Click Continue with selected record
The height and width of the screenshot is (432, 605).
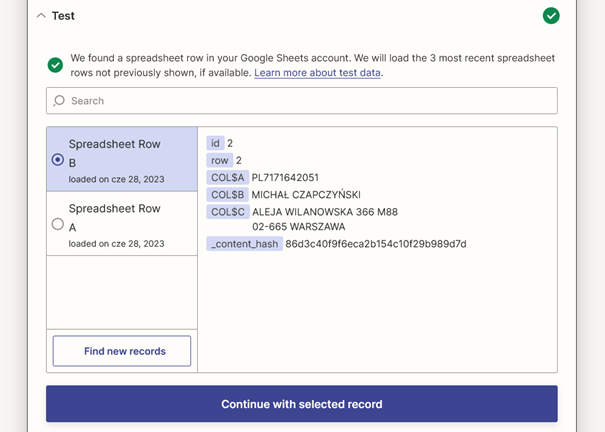point(302,404)
